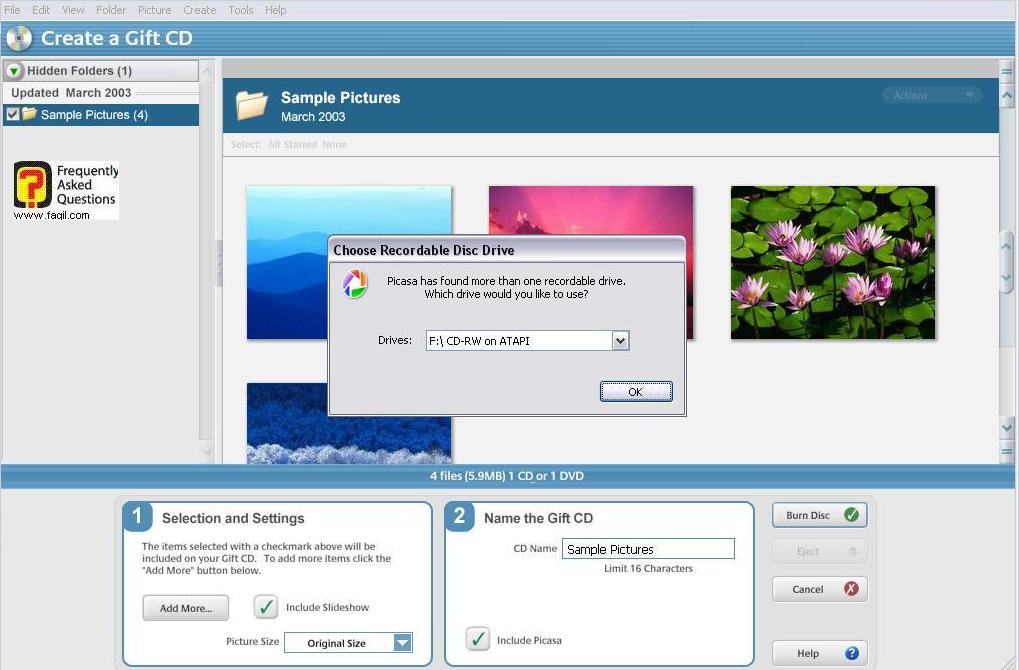Click the green arrow beside Hidden Folders
This screenshot has height=670, width=1019.
click(14, 71)
